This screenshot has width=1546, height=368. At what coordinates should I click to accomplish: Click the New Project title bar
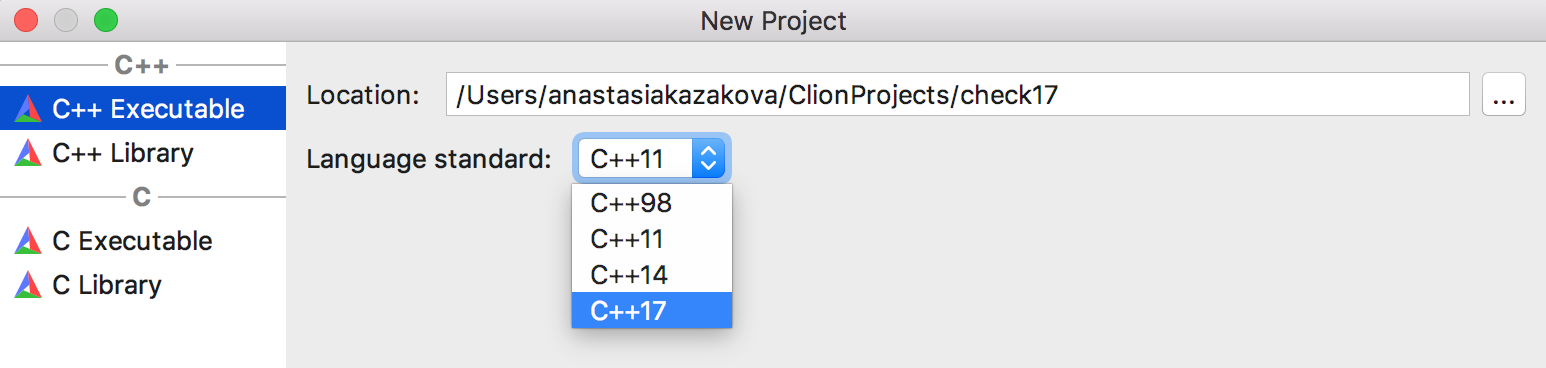[773, 20]
